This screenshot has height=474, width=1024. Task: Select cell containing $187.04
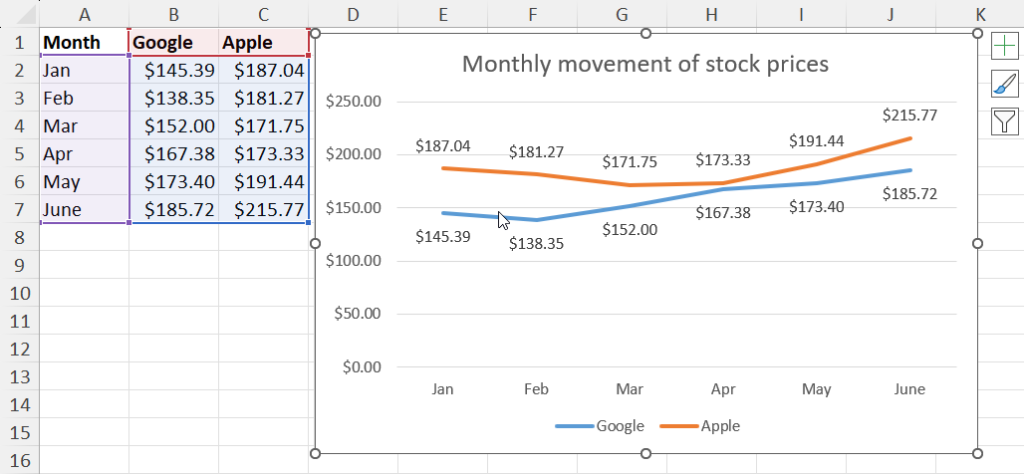264,70
